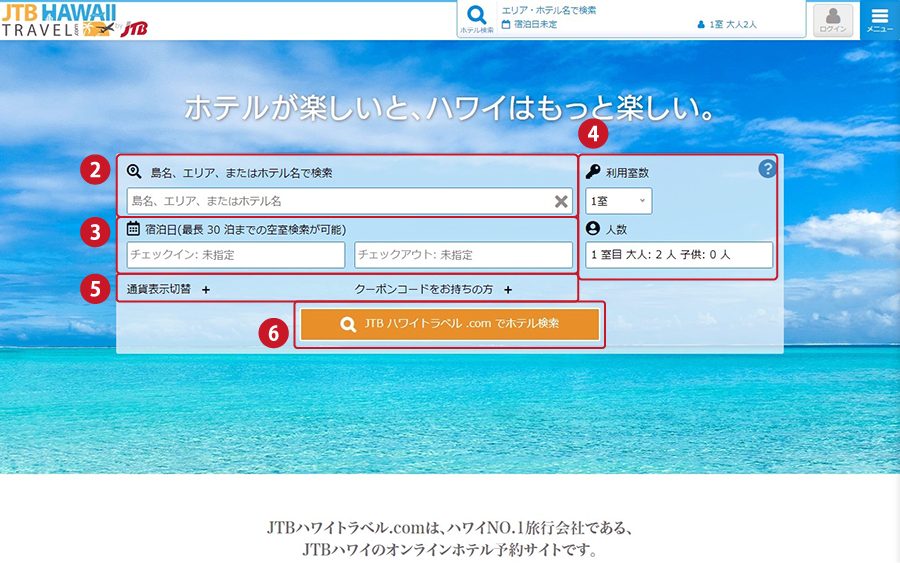Click the JTBハワイトラベル.comは intro paragraph text
The width and height of the screenshot is (900, 563).
coord(450,538)
